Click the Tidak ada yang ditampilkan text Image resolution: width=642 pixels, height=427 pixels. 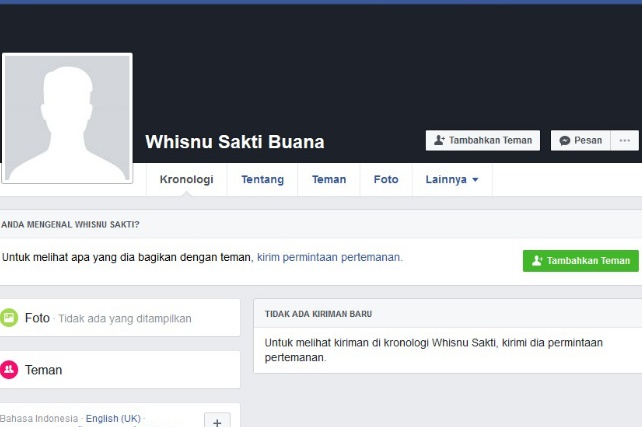coord(125,319)
